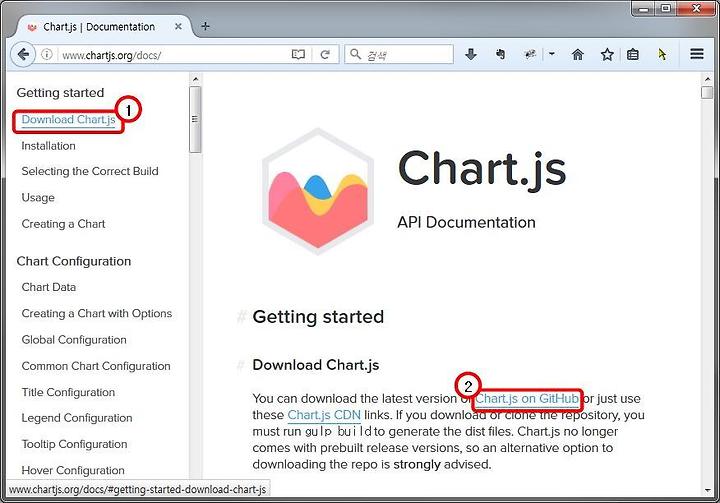Click the search magnifier icon

355,54
